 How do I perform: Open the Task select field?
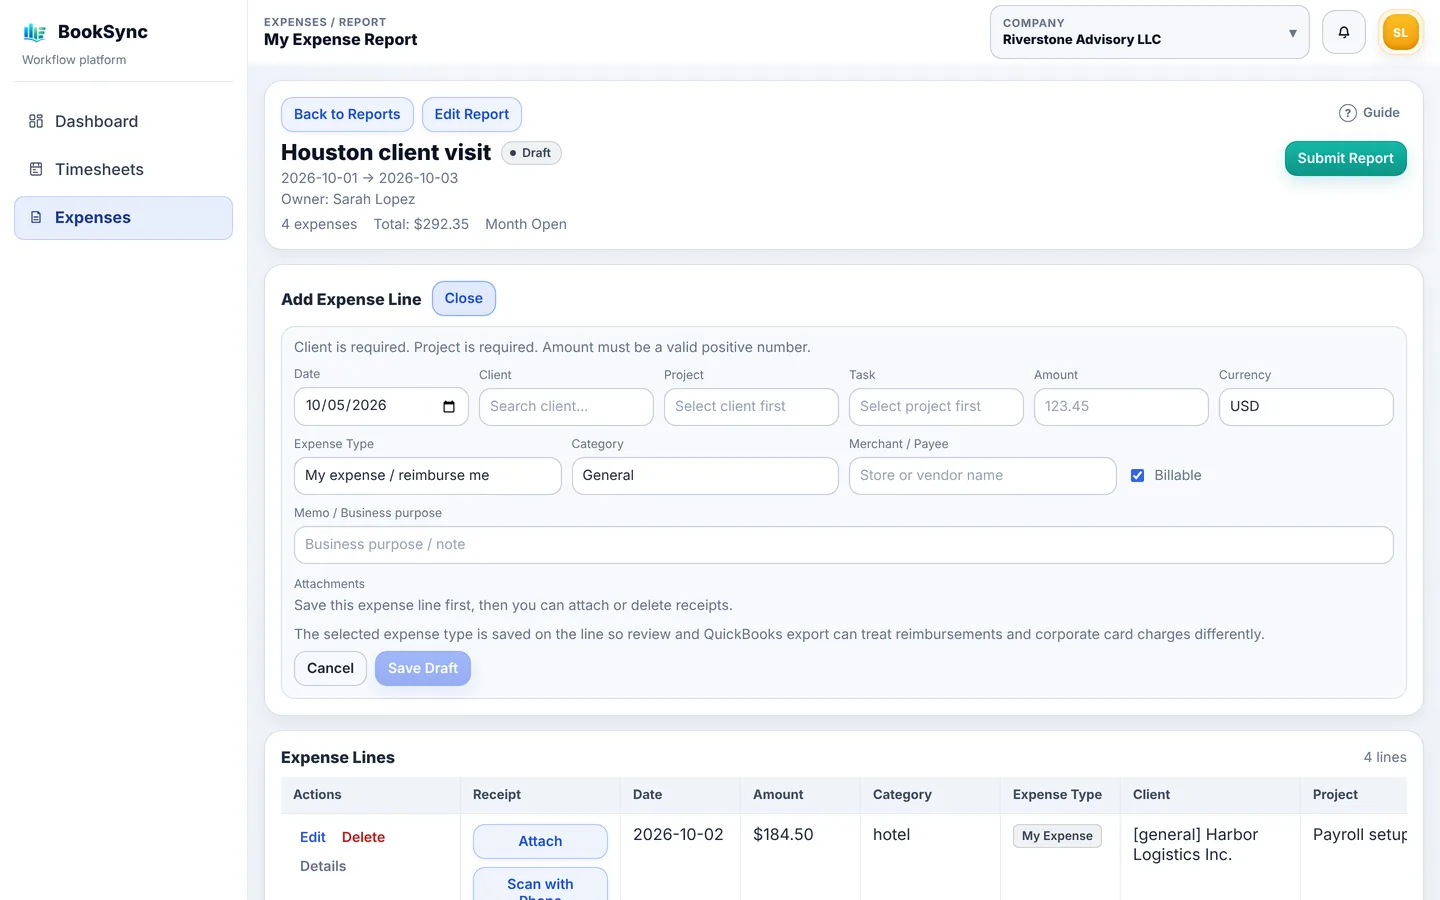click(x=935, y=406)
